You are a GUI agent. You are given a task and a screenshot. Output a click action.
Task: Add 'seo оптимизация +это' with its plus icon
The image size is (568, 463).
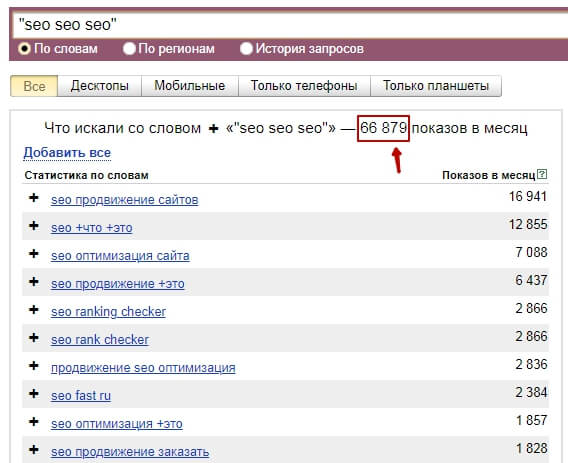point(34,422)
